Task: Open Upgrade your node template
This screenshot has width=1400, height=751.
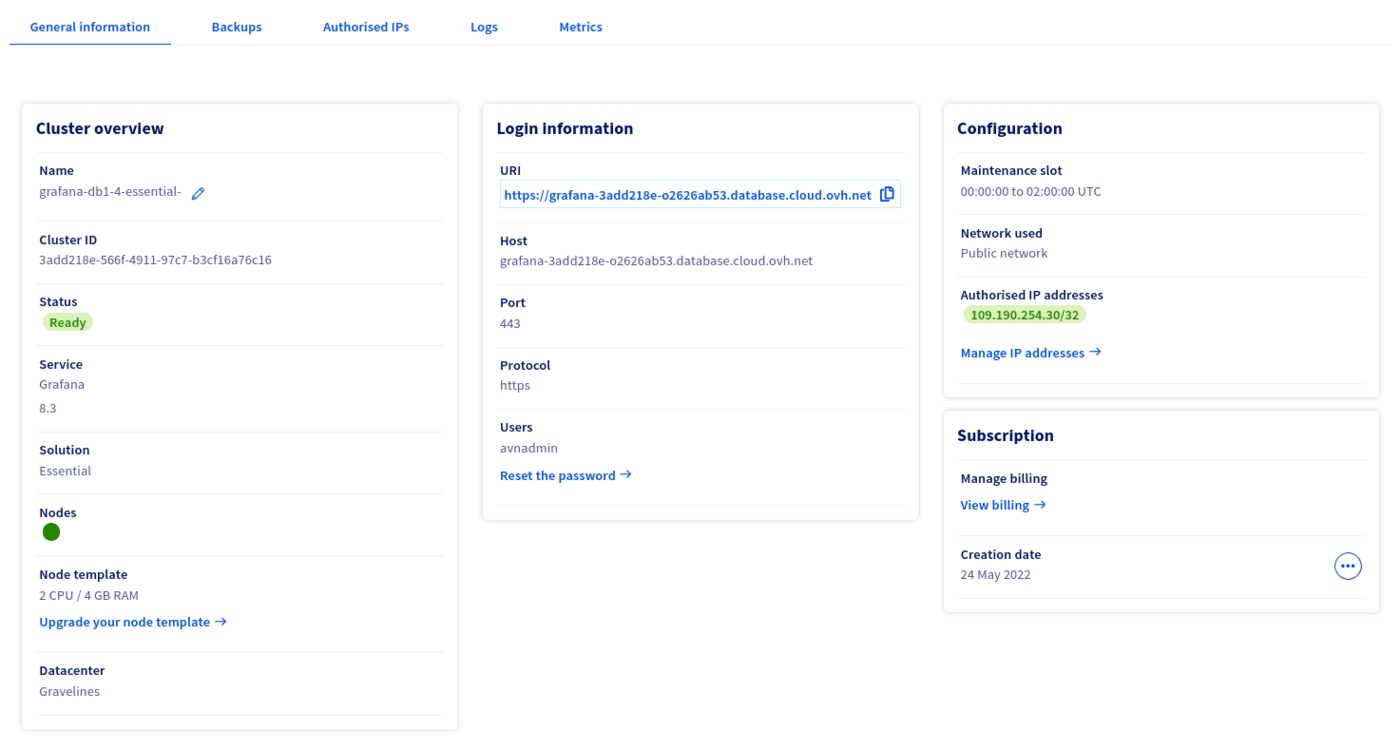Action: (x=126, y=622)
